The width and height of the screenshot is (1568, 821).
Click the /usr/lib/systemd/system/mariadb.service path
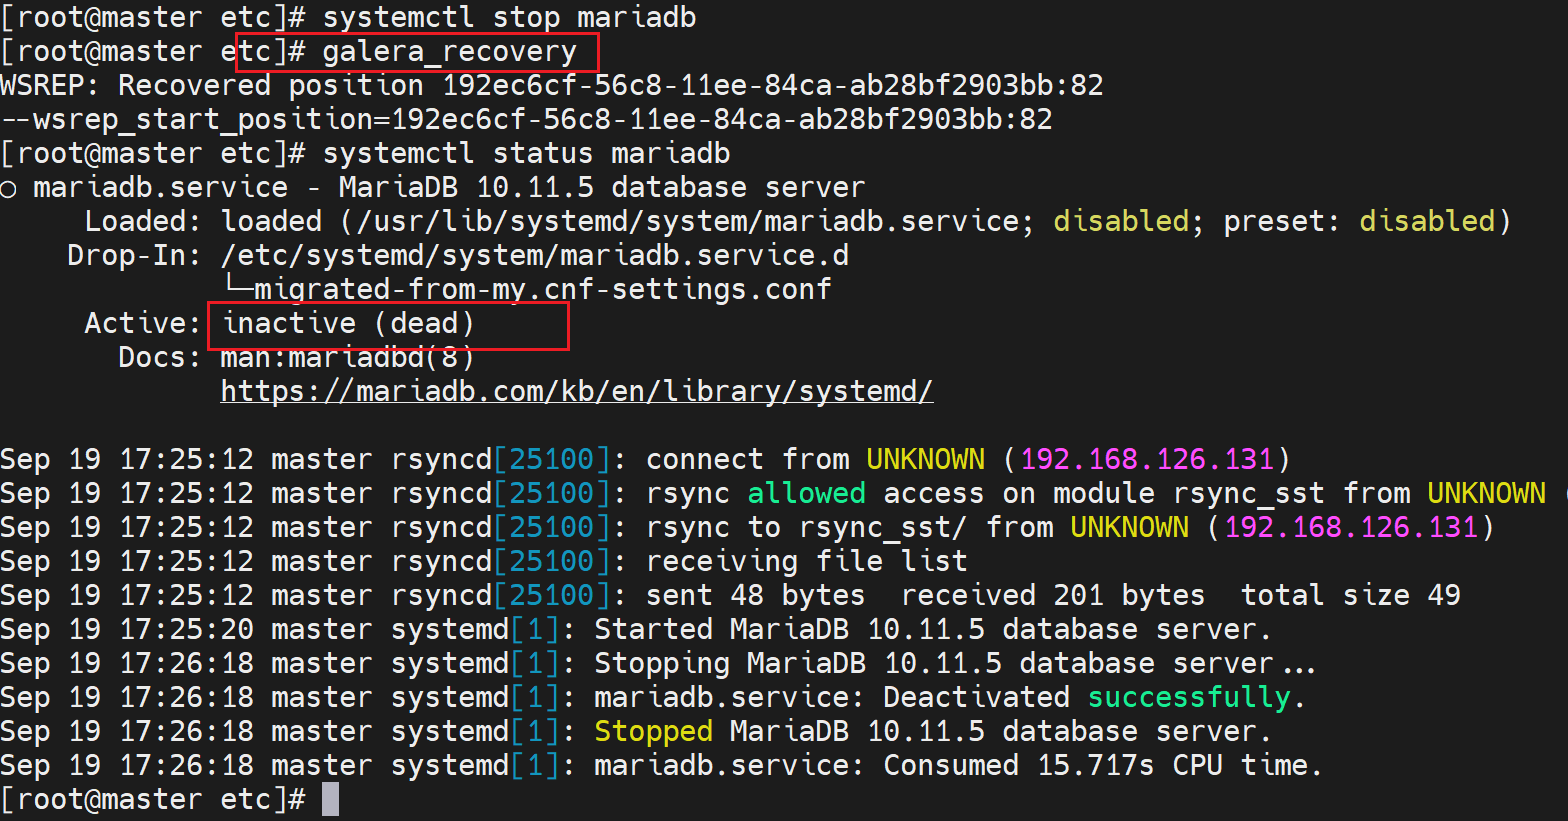[690, 221]
